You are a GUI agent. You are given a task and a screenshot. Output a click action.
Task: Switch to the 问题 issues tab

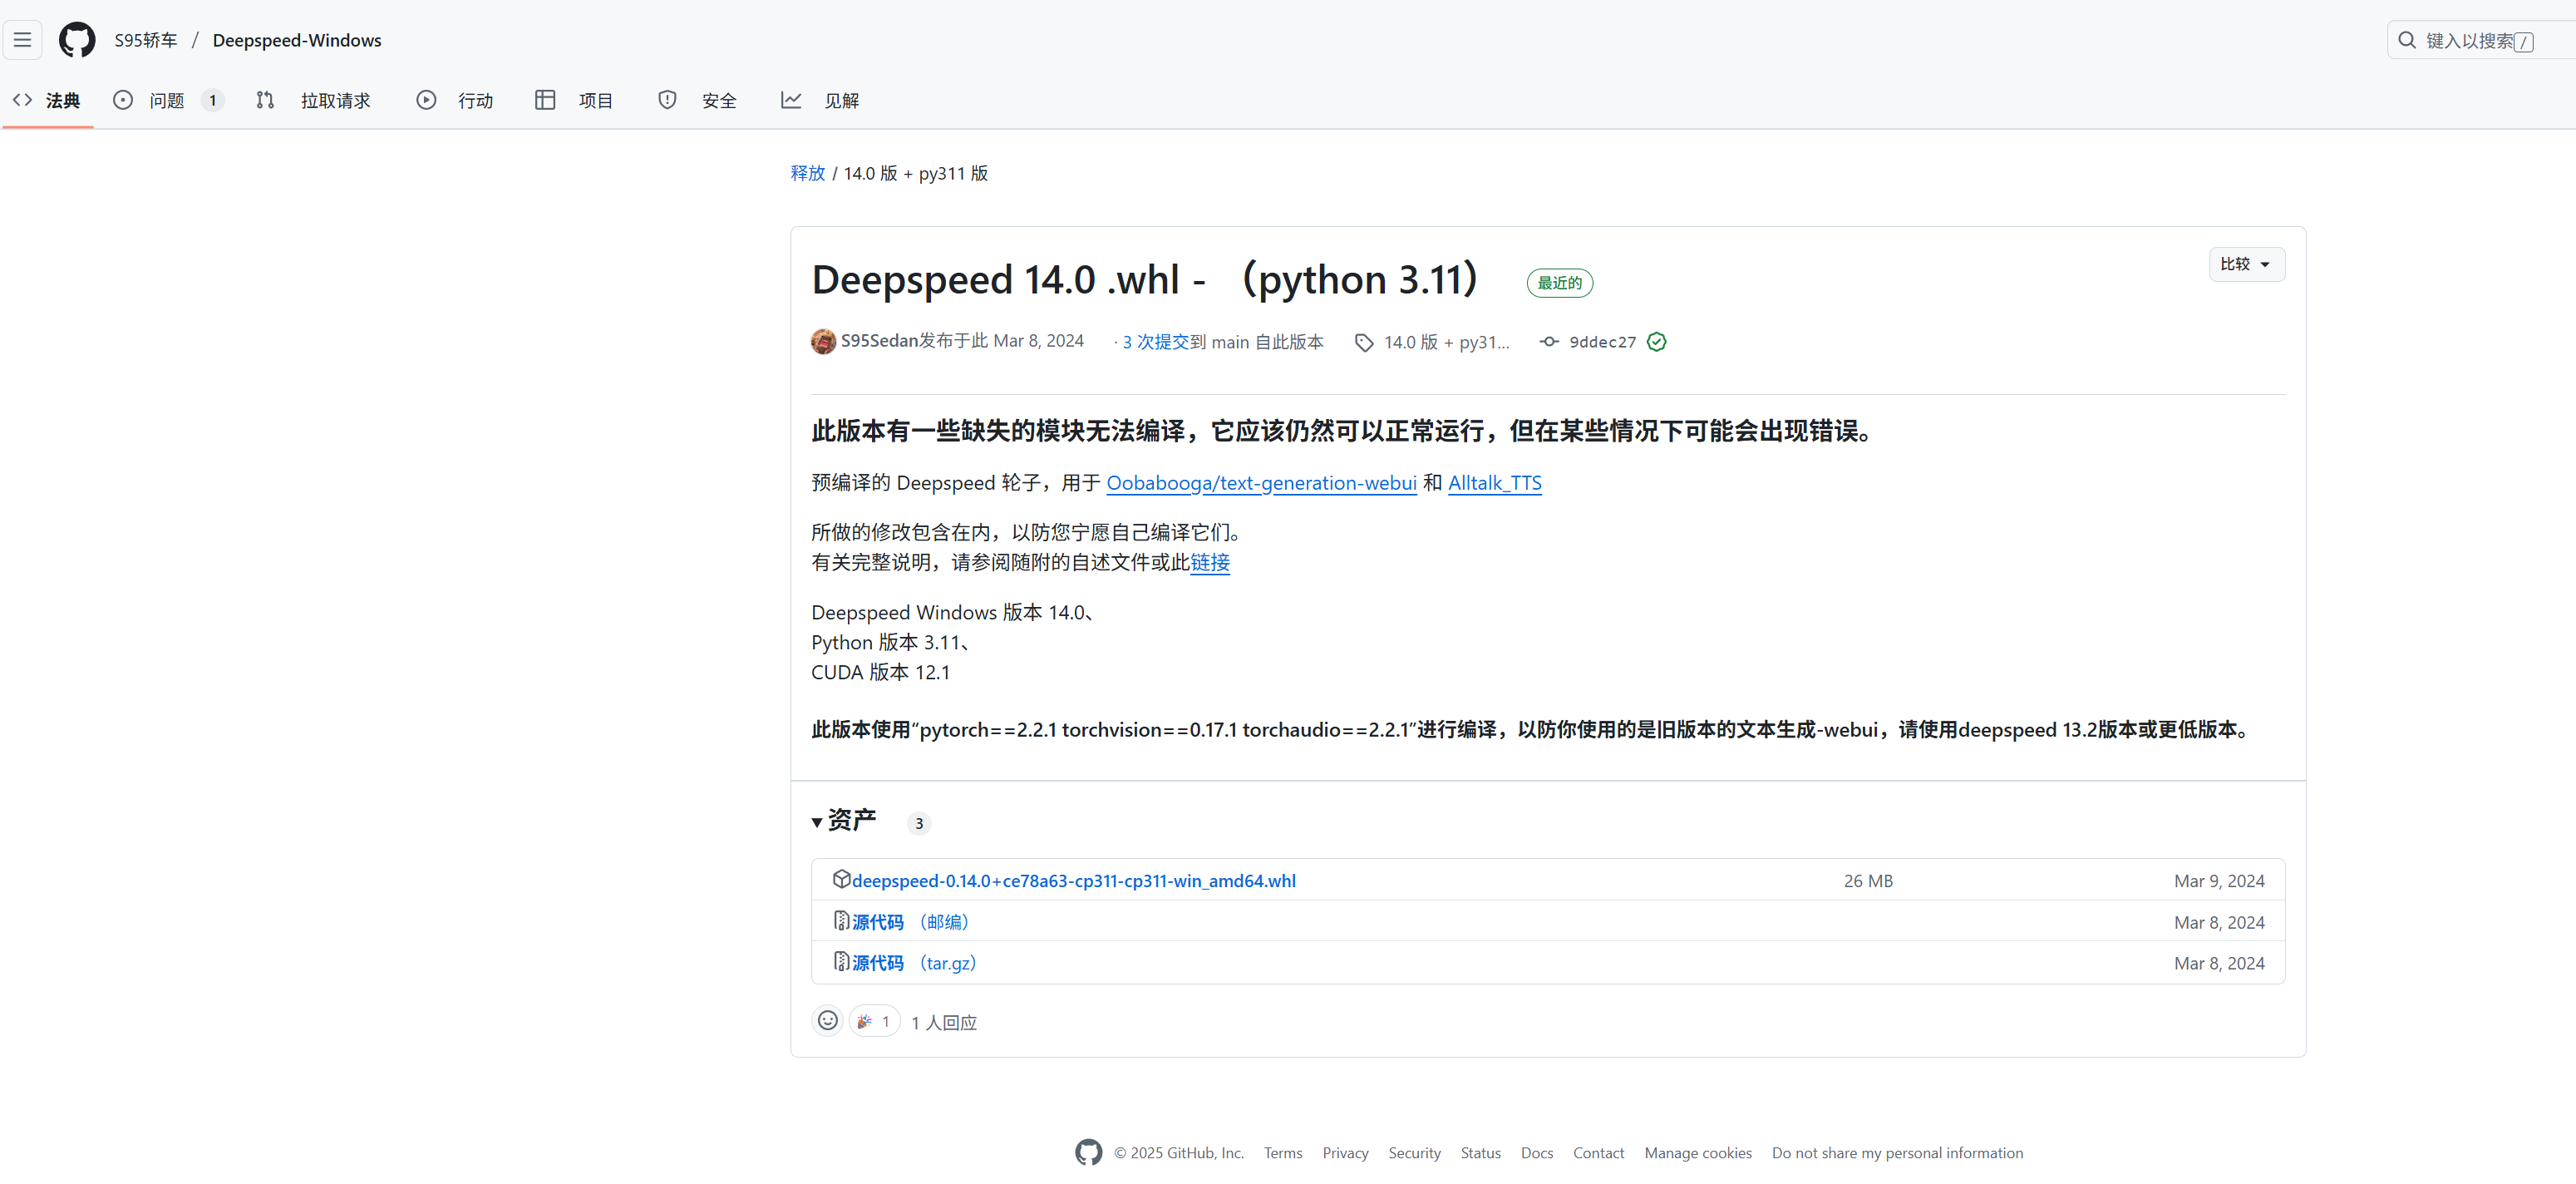167,100
